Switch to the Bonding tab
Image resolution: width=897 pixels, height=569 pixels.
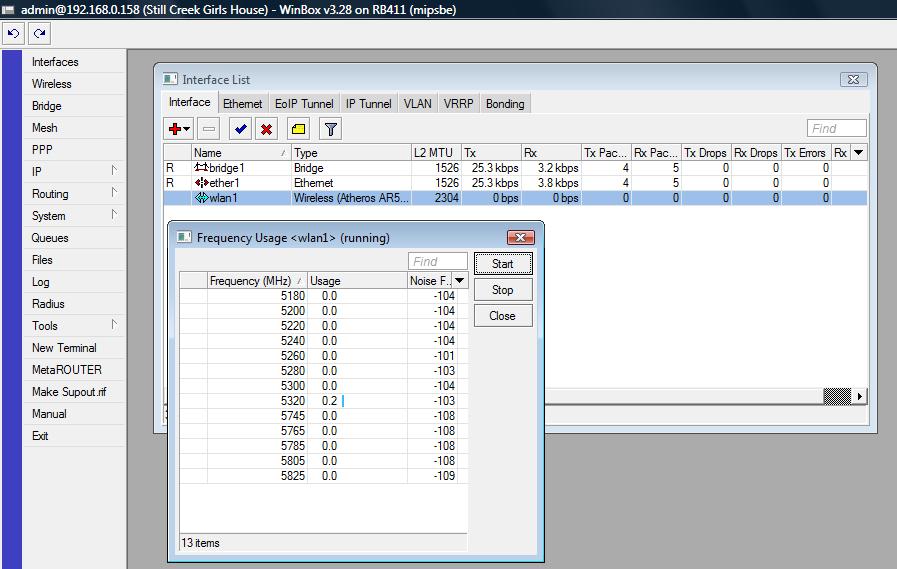tap(505, 104)
